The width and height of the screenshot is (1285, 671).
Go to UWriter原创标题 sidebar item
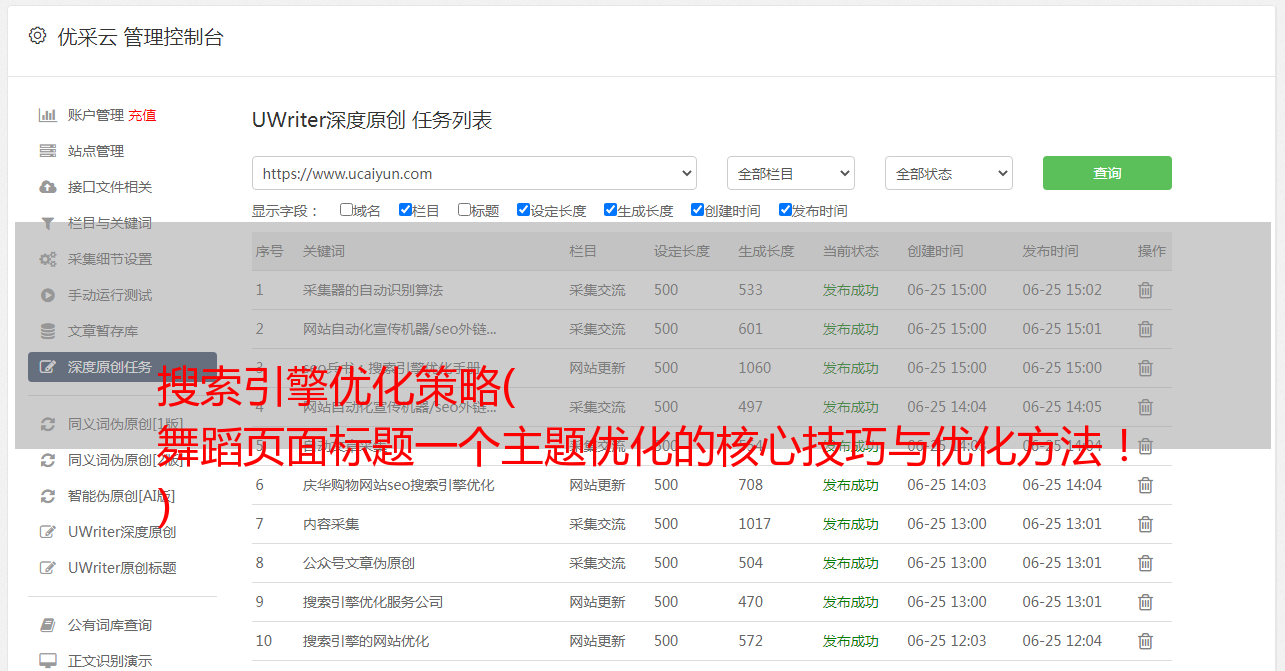121,568
